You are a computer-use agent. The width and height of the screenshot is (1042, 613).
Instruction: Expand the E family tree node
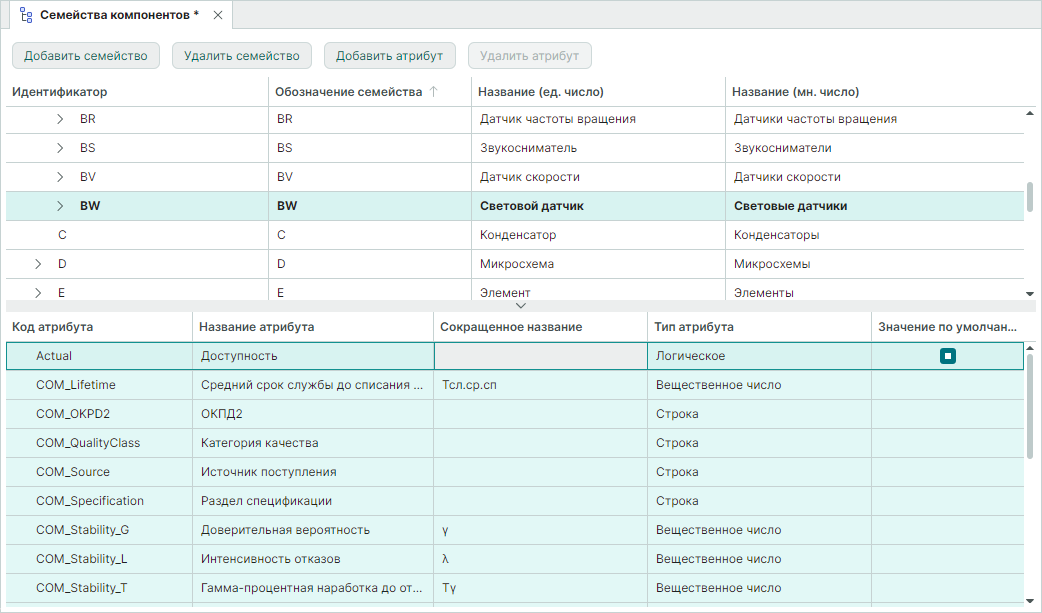pyautogui.click(x=38, y=293)
